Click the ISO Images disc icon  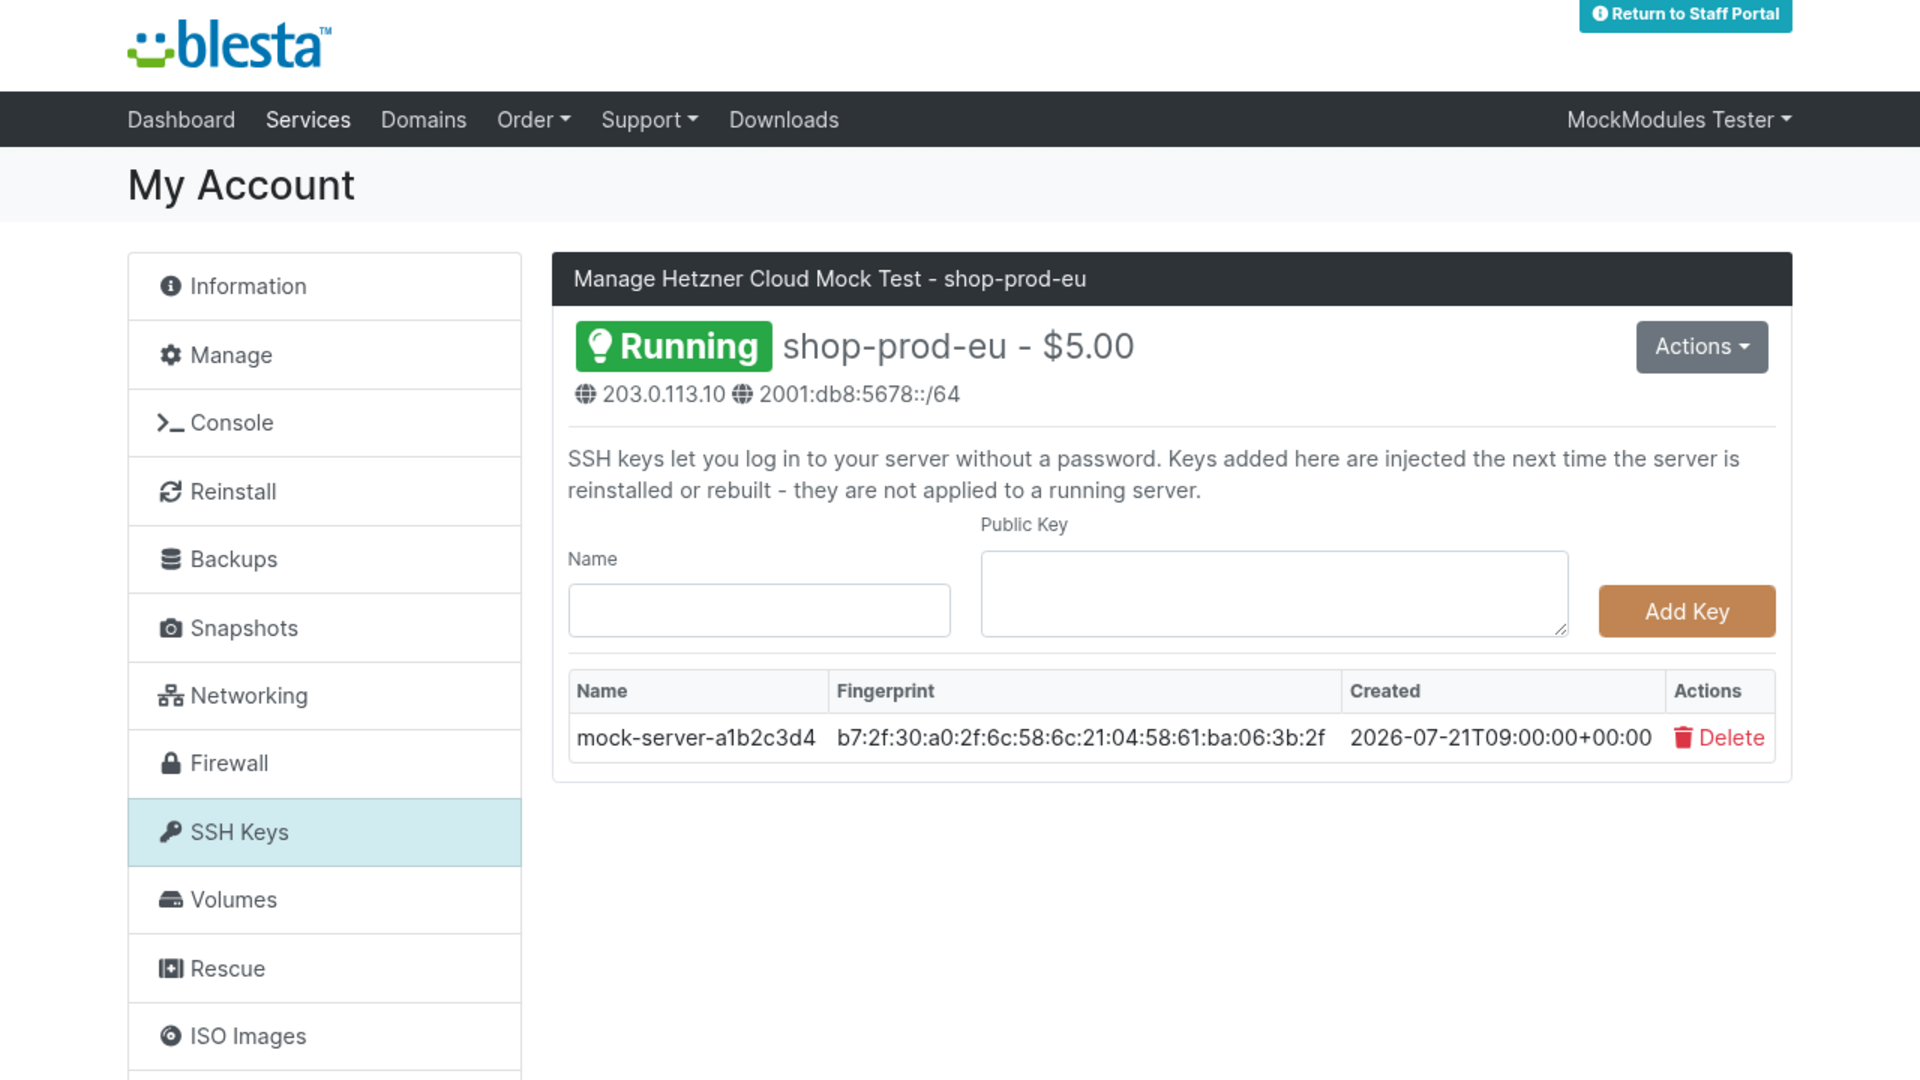[x=171, y=1036]
